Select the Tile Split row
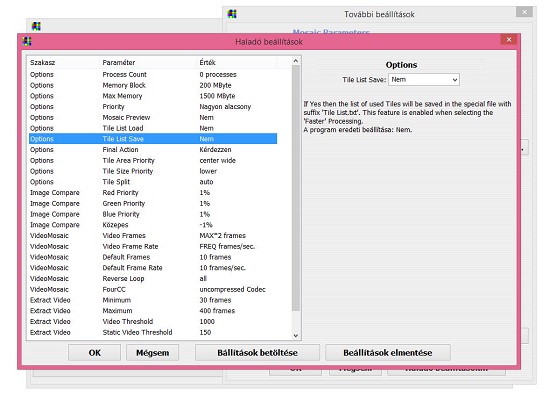This screenshot has height=397, width=550. point(153,182)
